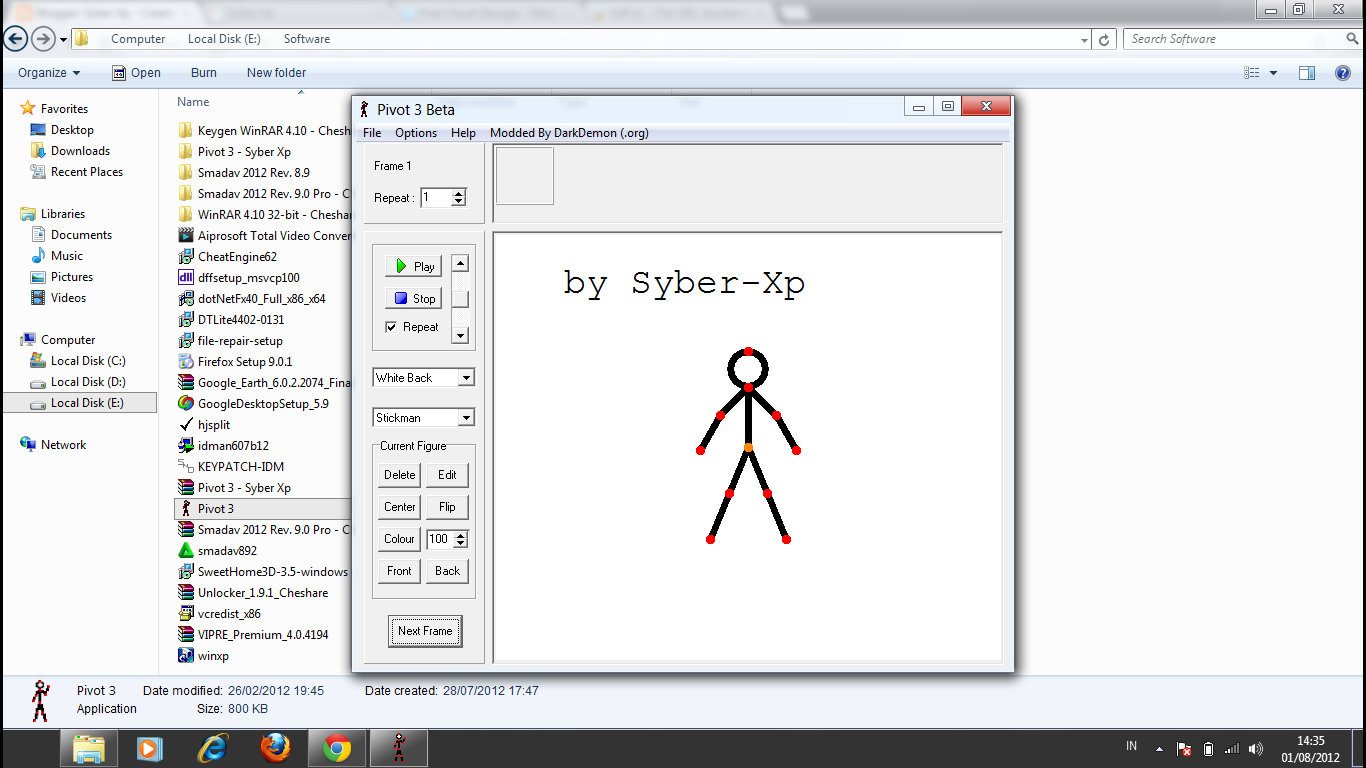
Task: Click the figure size field showing 100
Action: 440,539
